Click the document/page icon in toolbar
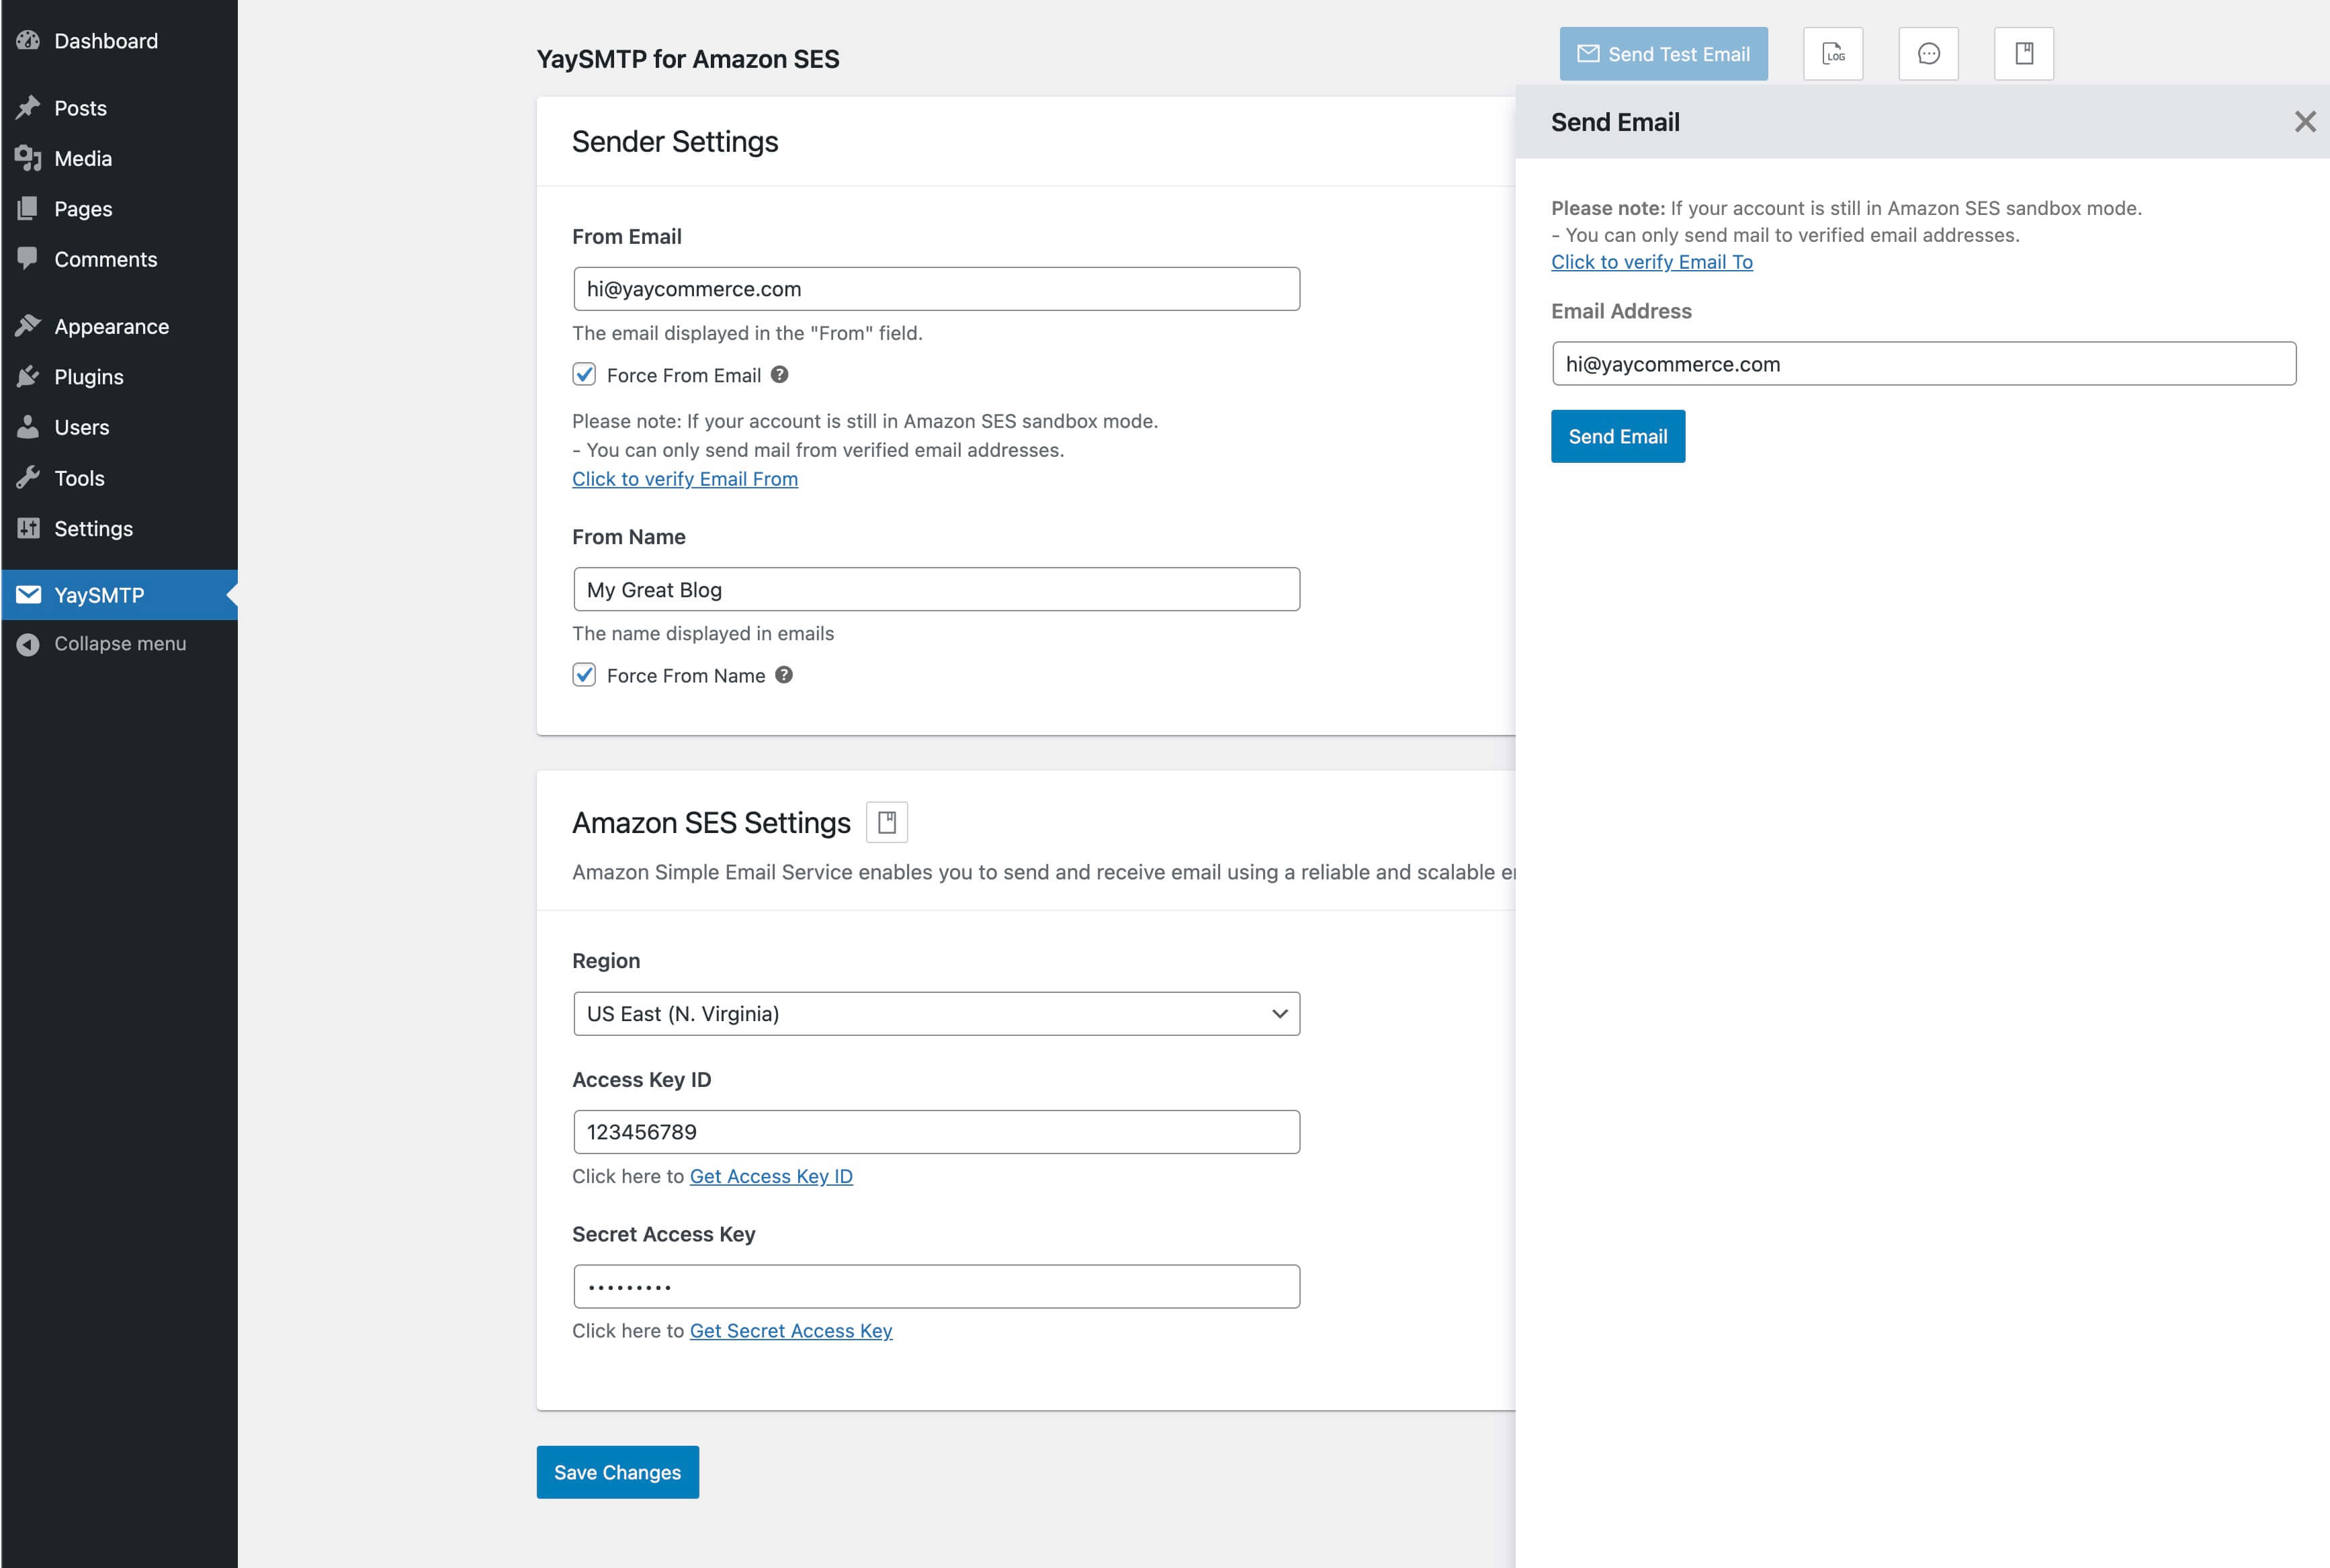Image resolution: width=2330 pixels, height=1568 pixels. click(x=2022, y=52)
